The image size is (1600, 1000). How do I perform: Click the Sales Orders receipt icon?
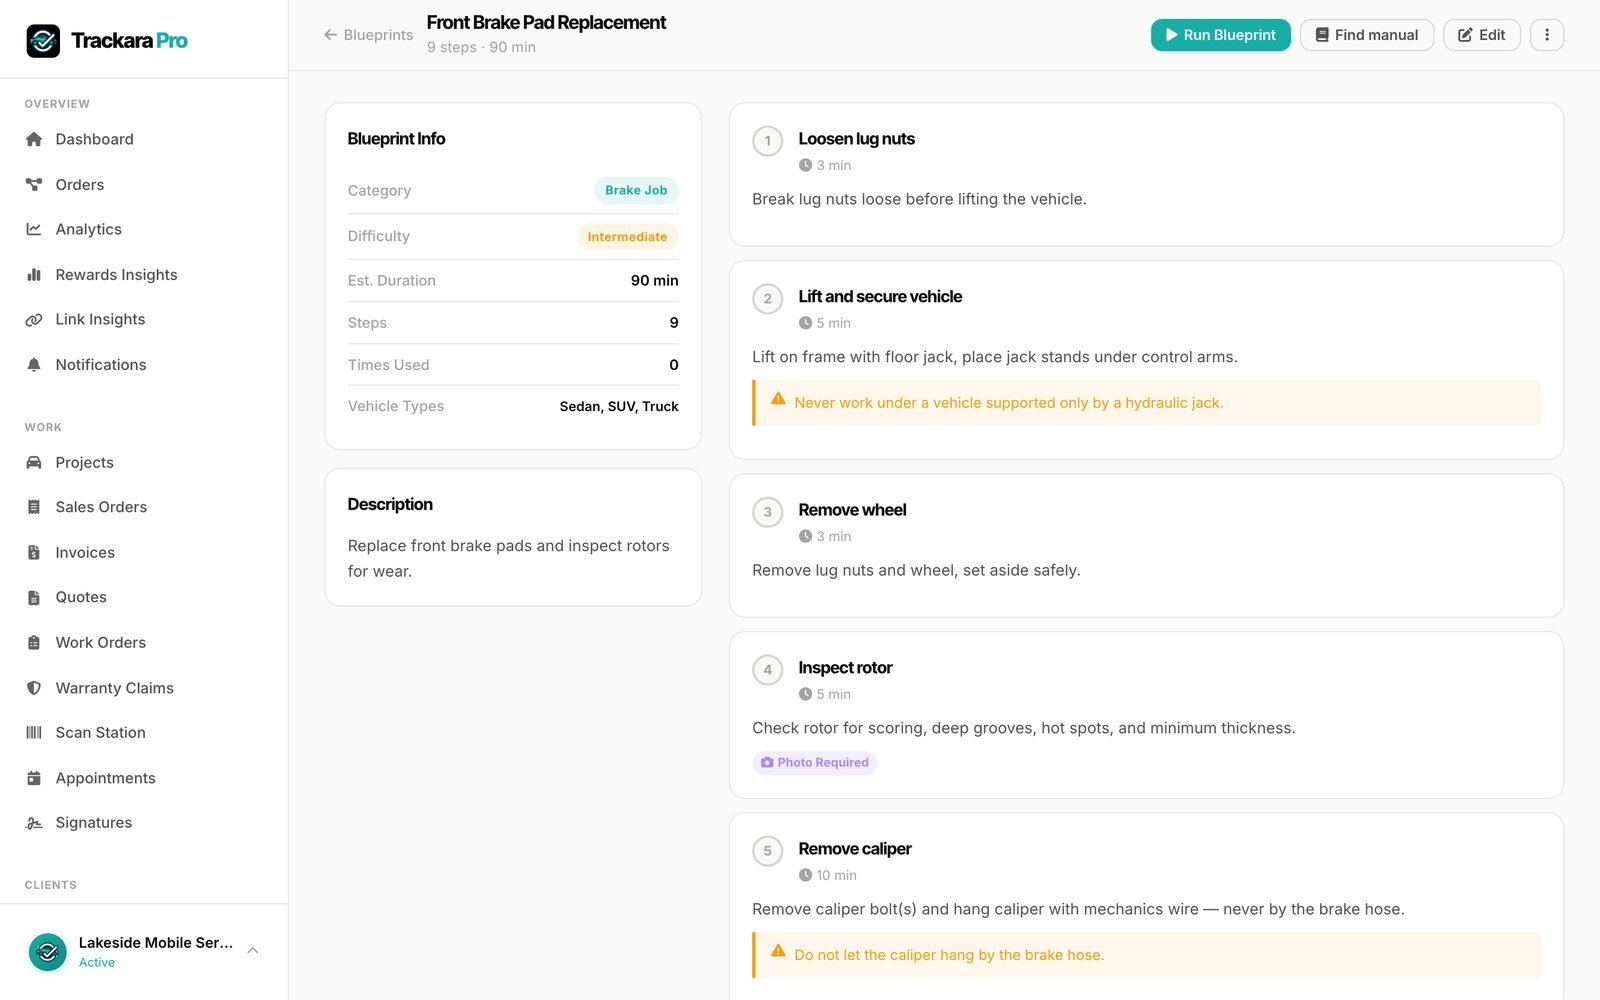pos(34,507)
